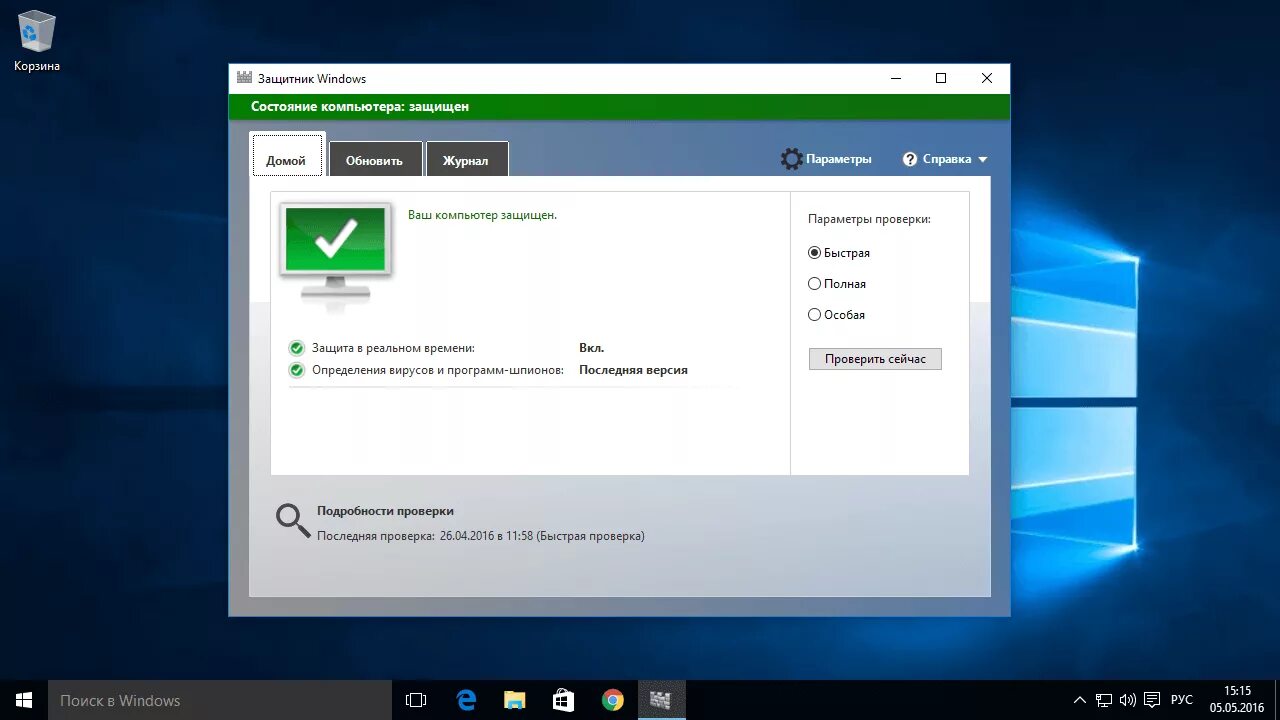The image size is (1280, 720).
Task: Click the magnifier icon by Подробности проверки
Action: pos(293,520)
